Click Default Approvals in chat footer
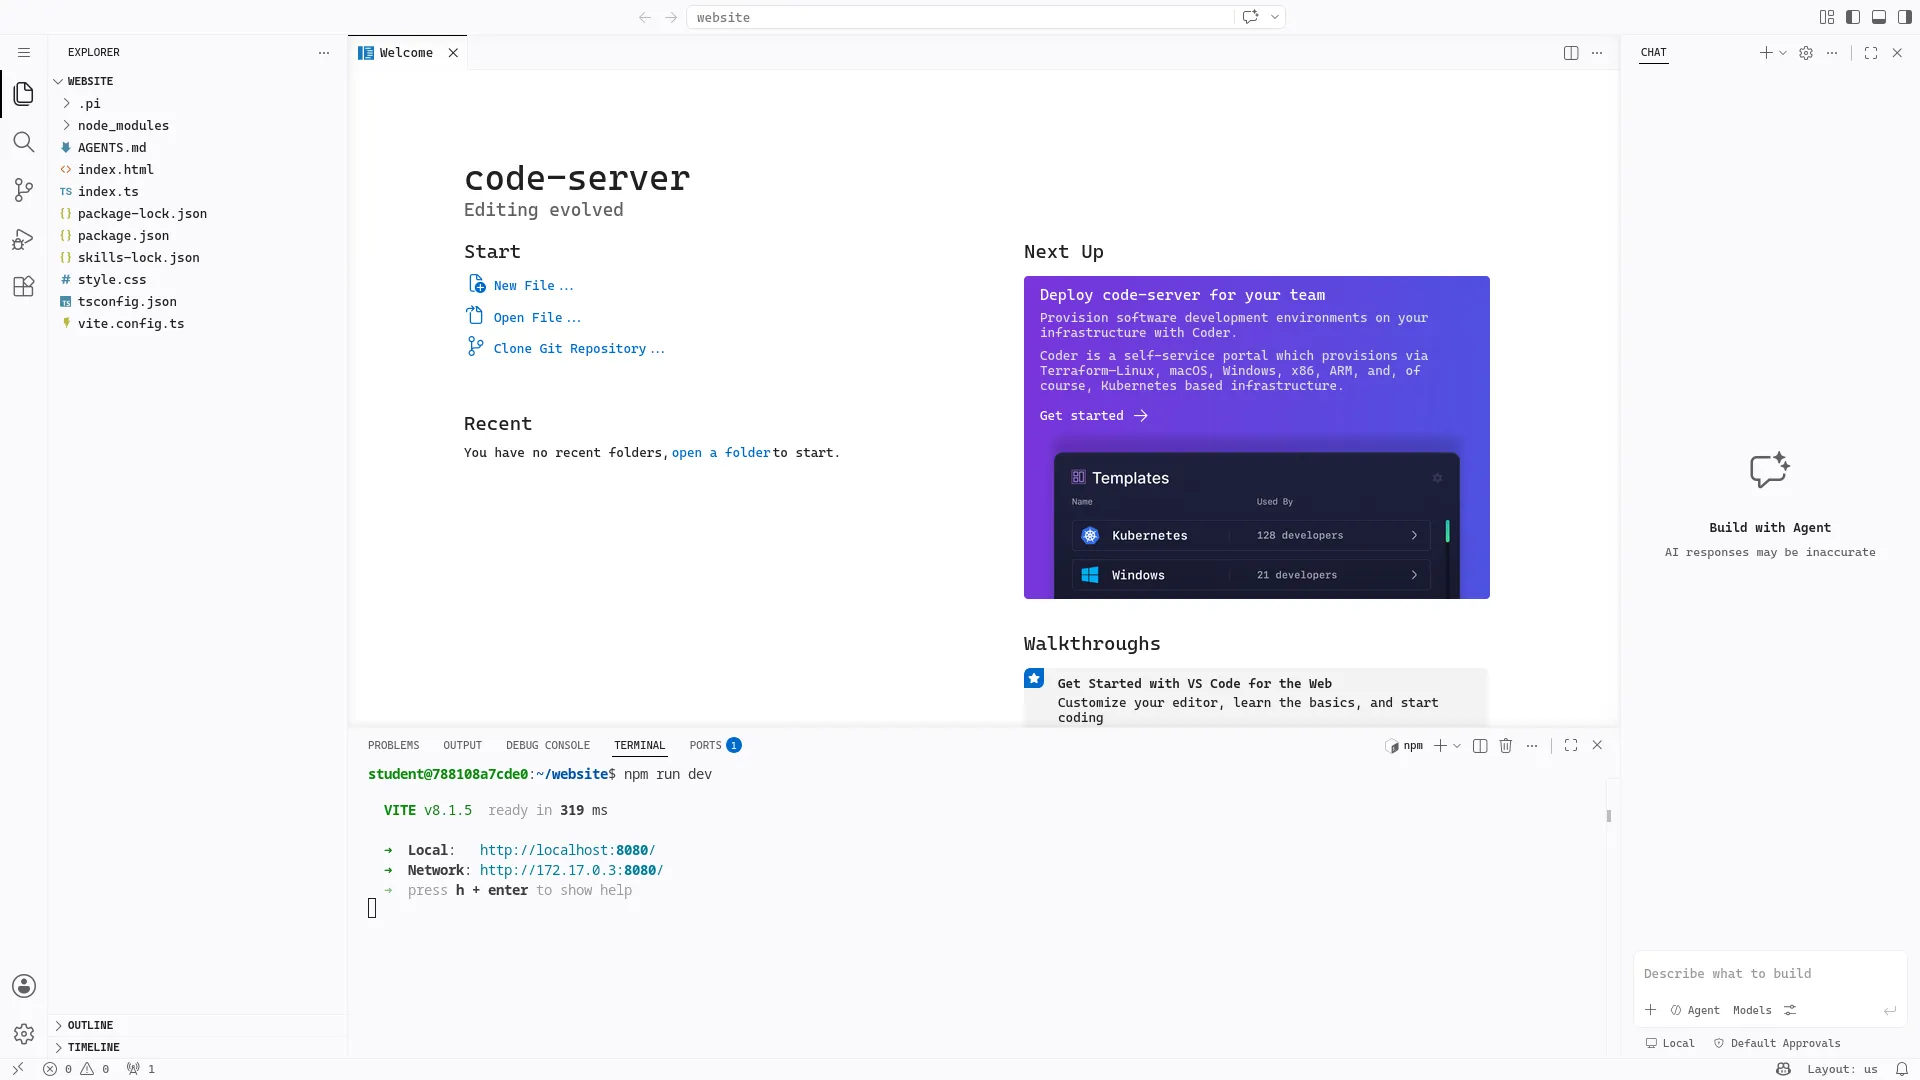Viewport: 1920px width, 1080px height. tap(1777, 1043)
